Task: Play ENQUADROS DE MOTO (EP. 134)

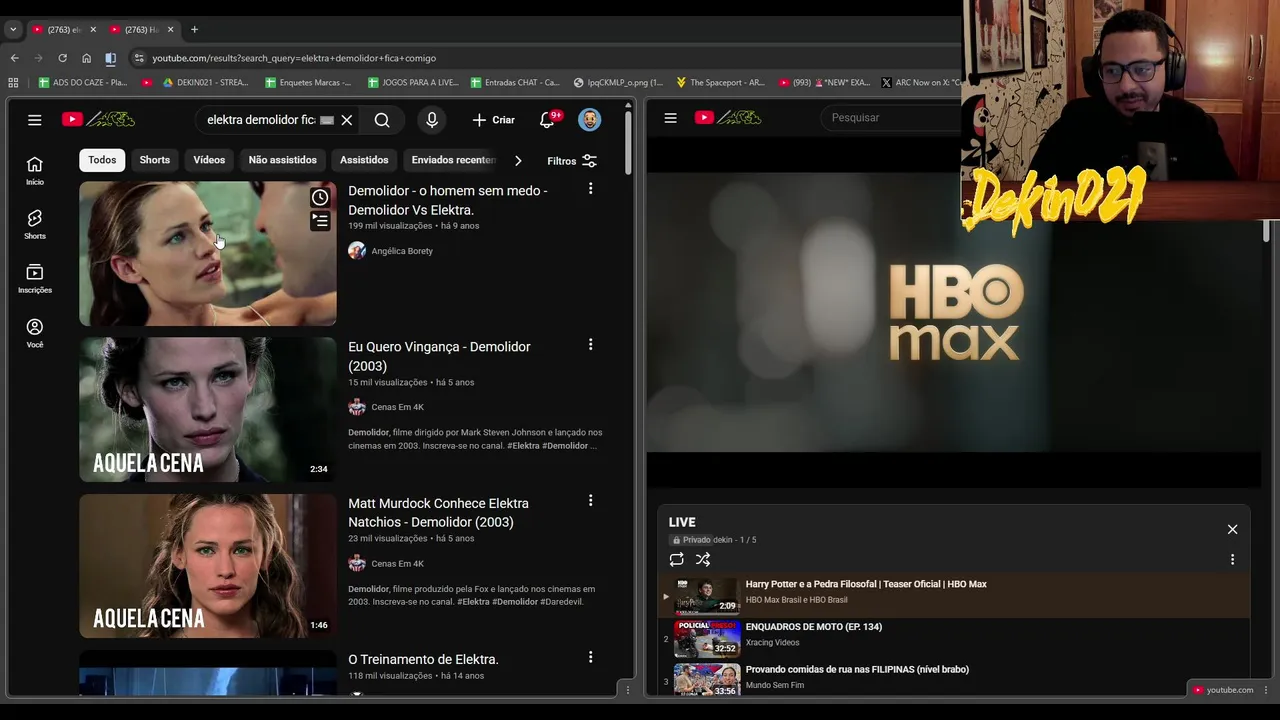Action: (x=954, y=639)
